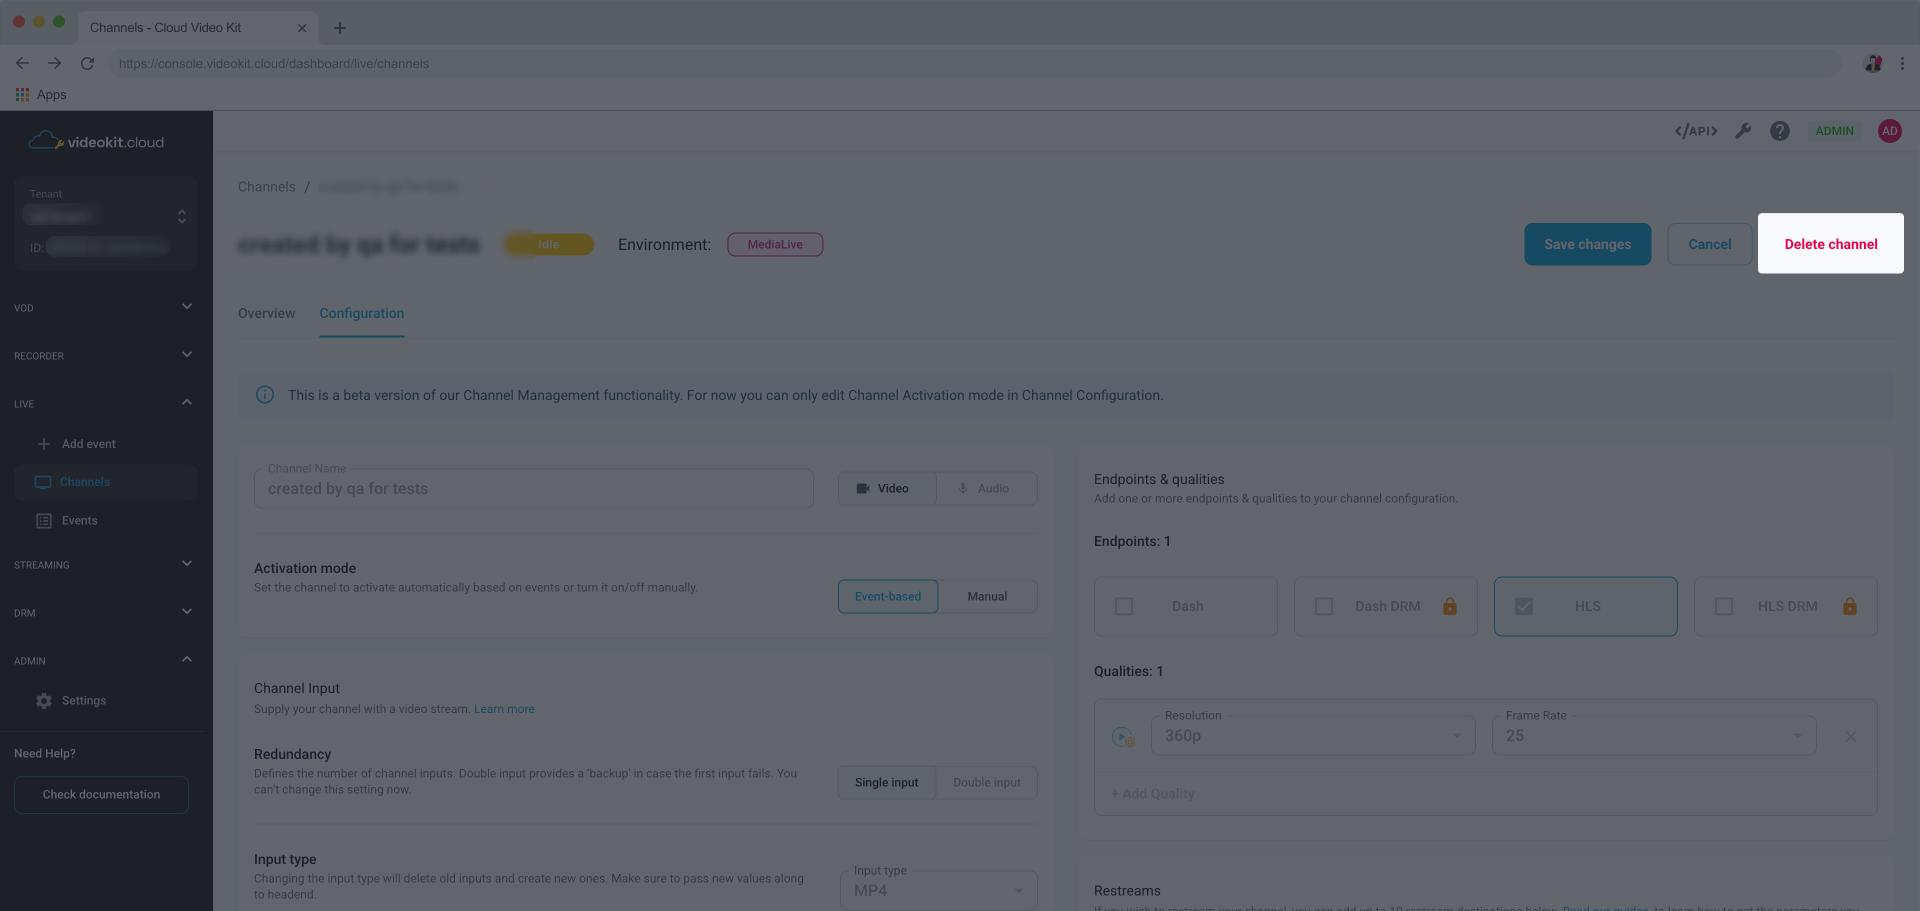Screen dimensions: 1920x911
Task: Switch to the Configuration tab
Action: point(362,313)
